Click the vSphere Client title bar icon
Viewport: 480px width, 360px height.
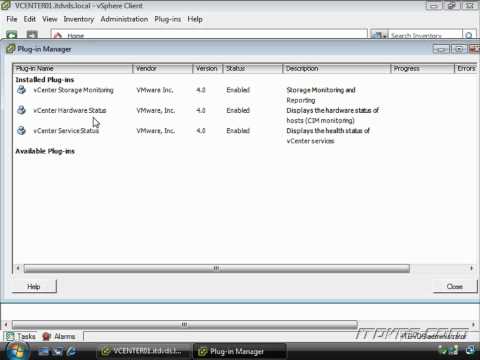click(x=6, y=5)
